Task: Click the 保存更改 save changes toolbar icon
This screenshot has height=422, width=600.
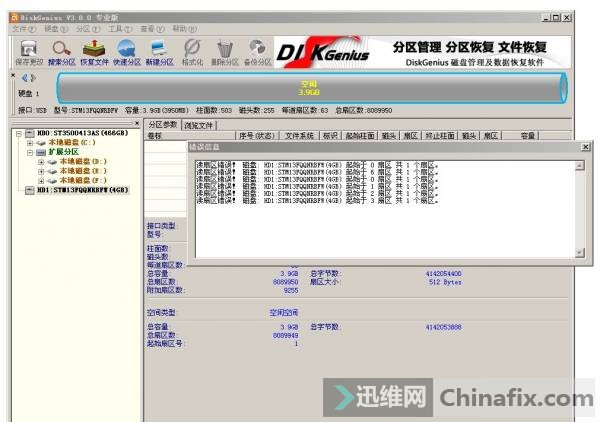Action: pos(29,52)
